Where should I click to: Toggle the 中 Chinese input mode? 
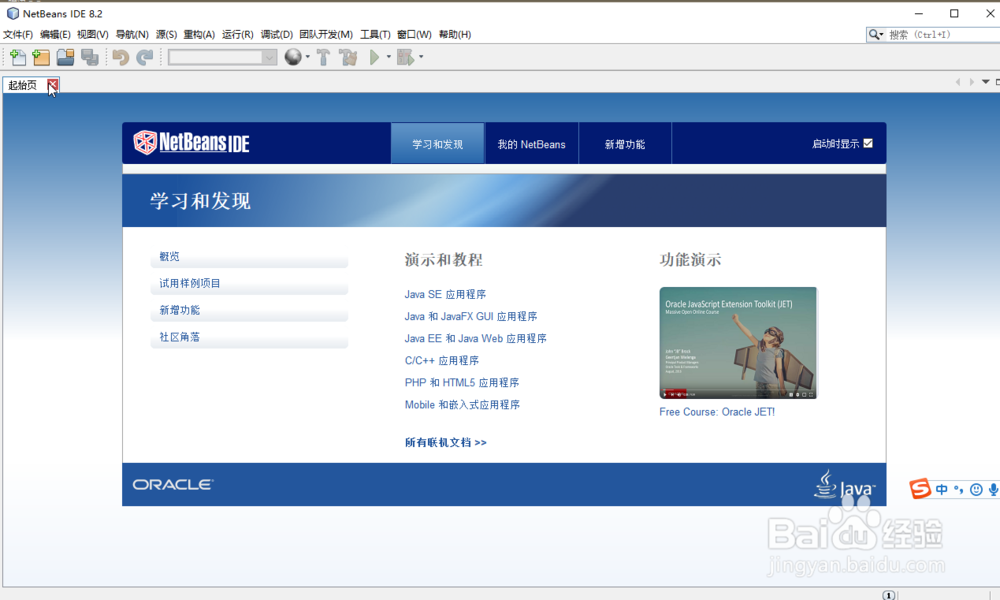click(942, 490)
